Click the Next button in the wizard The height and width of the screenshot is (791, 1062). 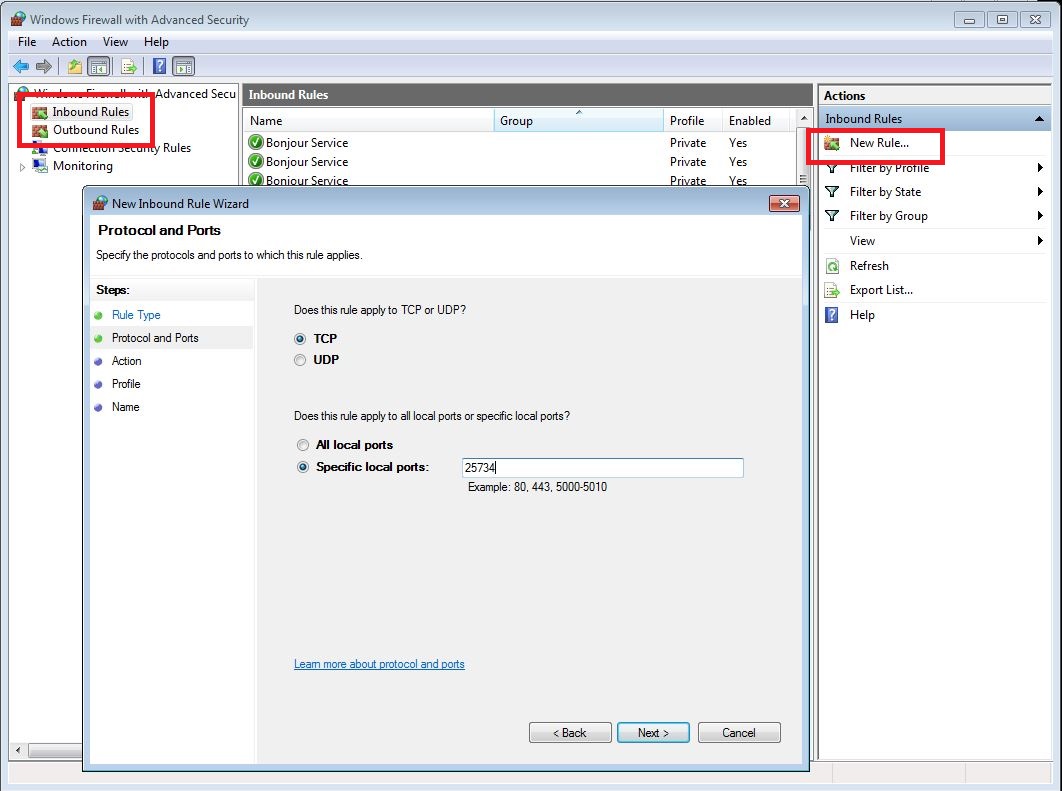point(653,733)
